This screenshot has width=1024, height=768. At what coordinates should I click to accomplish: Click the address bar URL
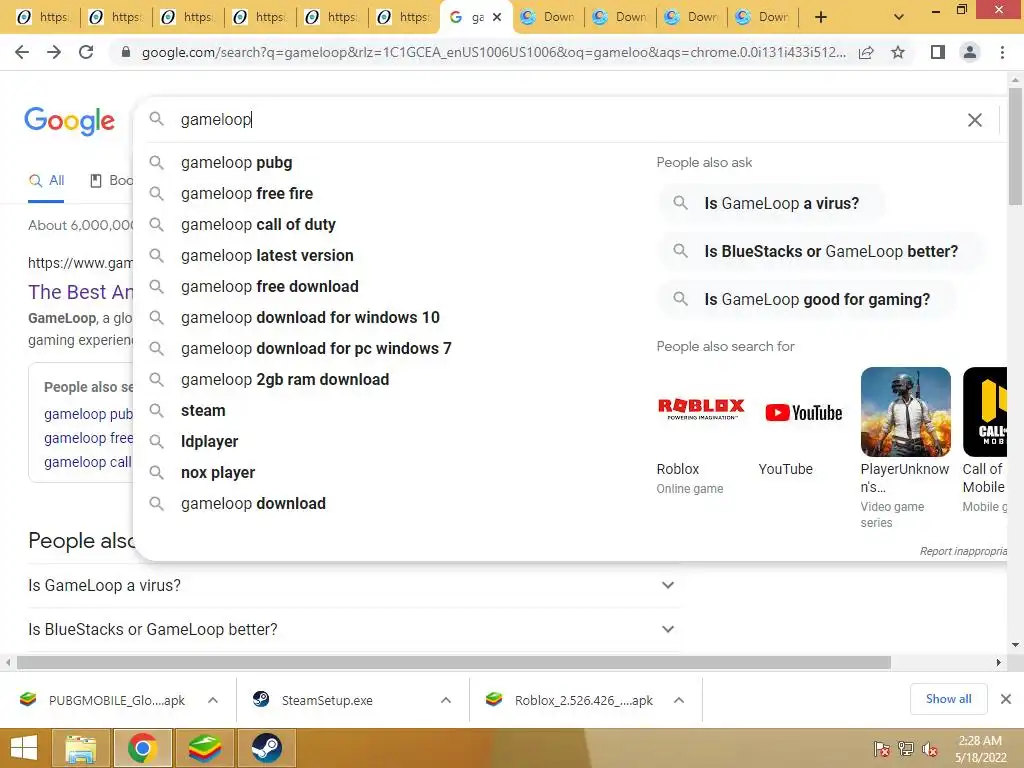pos(493,52)
